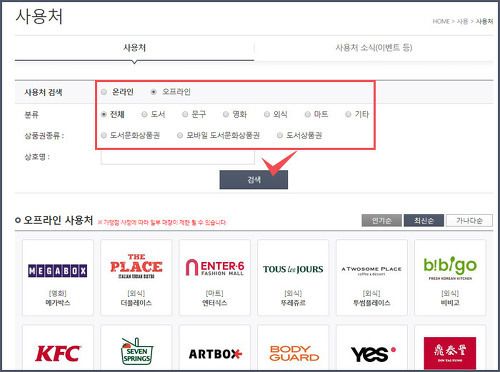The width and height of the screenshot is (500, 372).
Task: Choose the 문구 category radio
Action: tap(185, 114)
